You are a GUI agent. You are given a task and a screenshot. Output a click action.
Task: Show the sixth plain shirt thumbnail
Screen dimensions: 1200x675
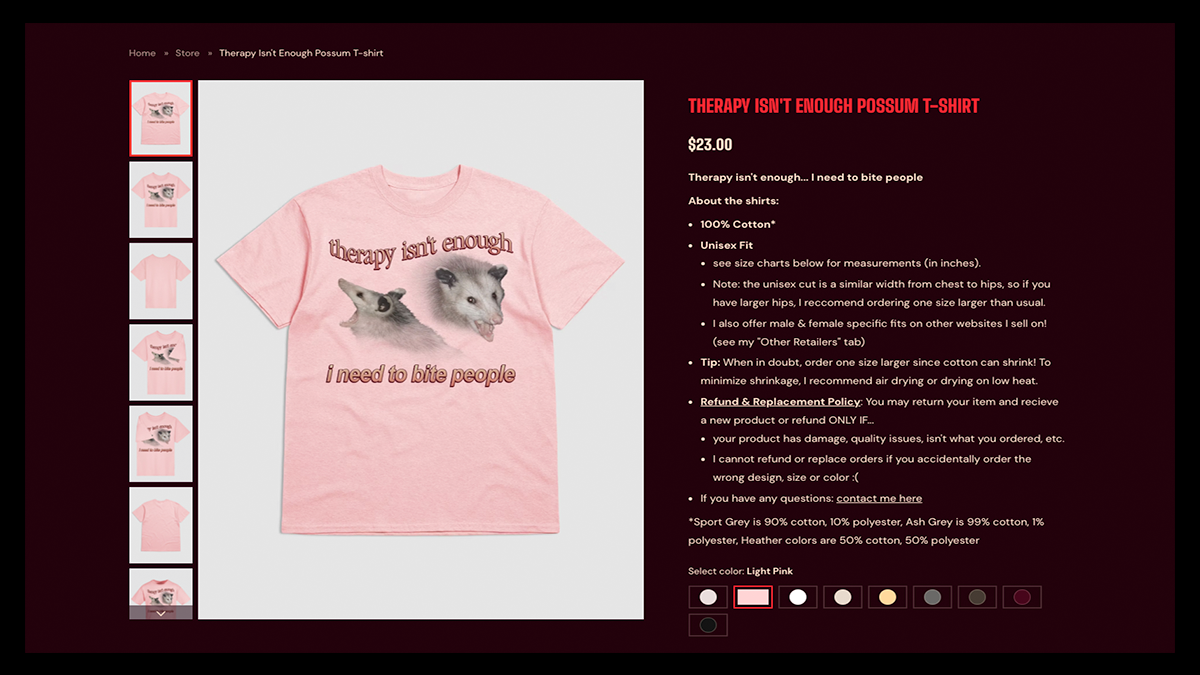click(161, 525)
